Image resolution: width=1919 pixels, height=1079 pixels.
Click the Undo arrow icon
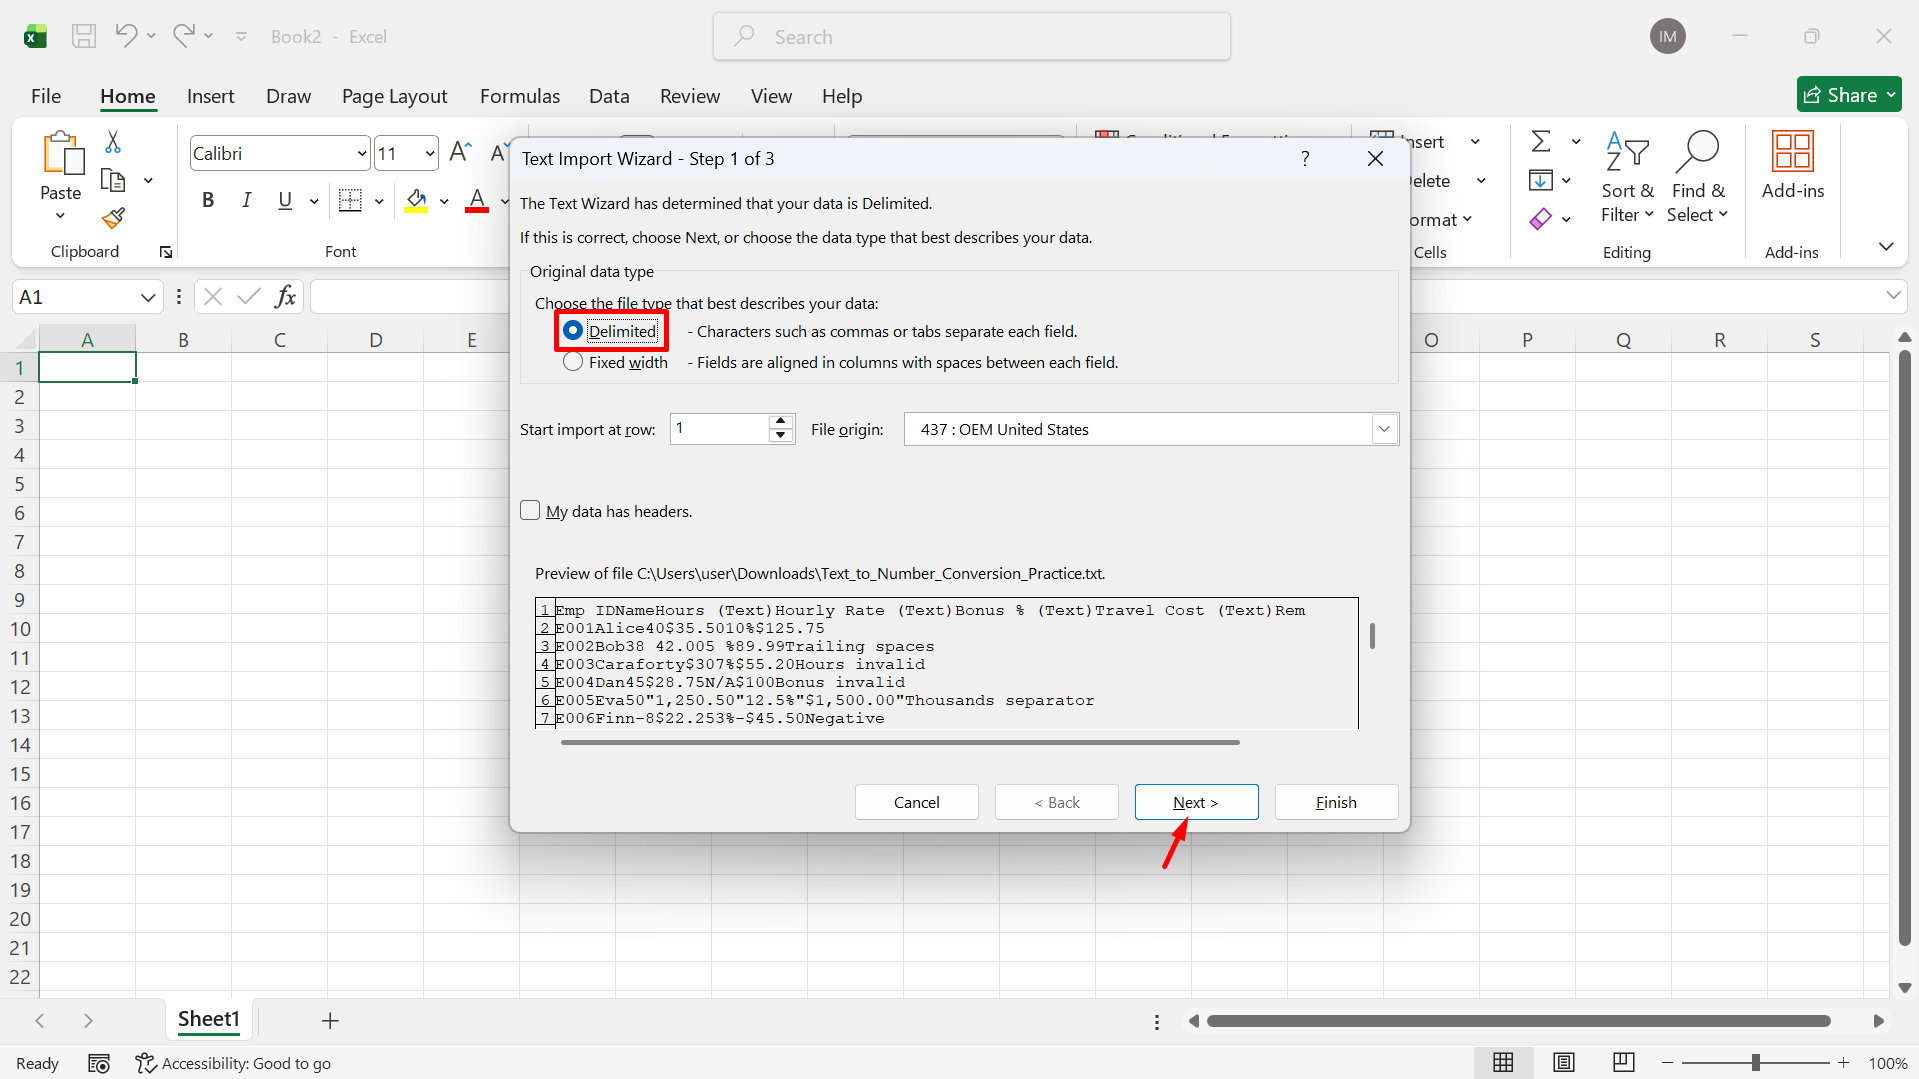125,36
